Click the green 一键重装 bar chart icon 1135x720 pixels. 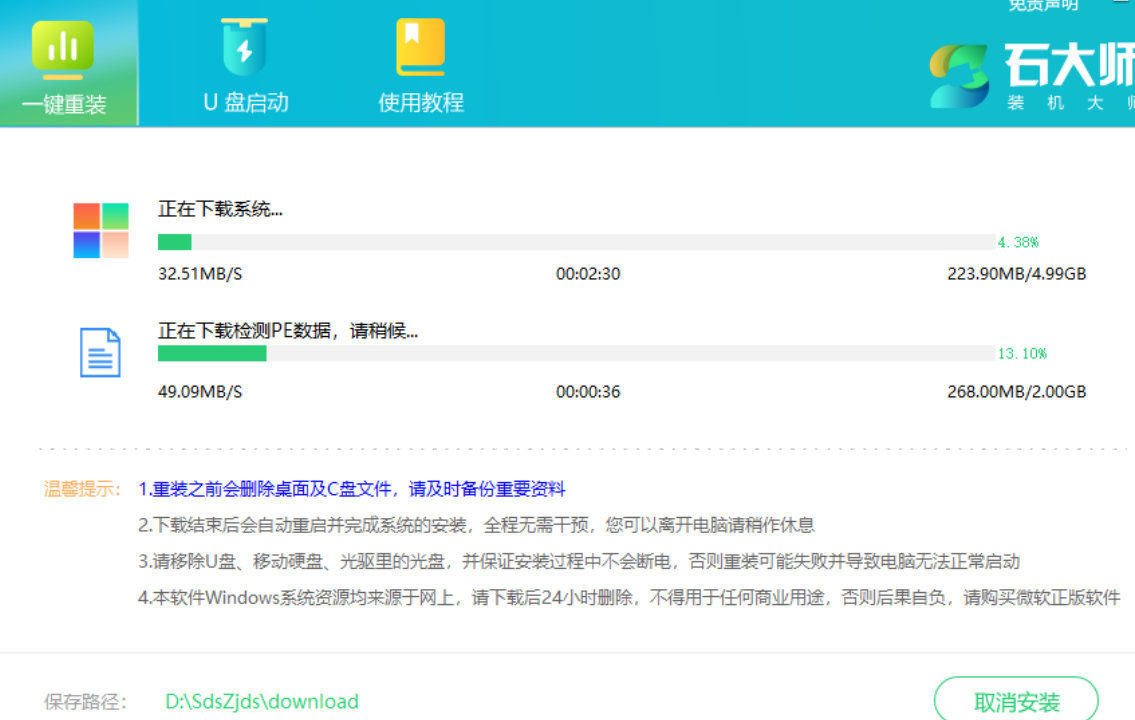pyautogui.click(x=63, y=48)
